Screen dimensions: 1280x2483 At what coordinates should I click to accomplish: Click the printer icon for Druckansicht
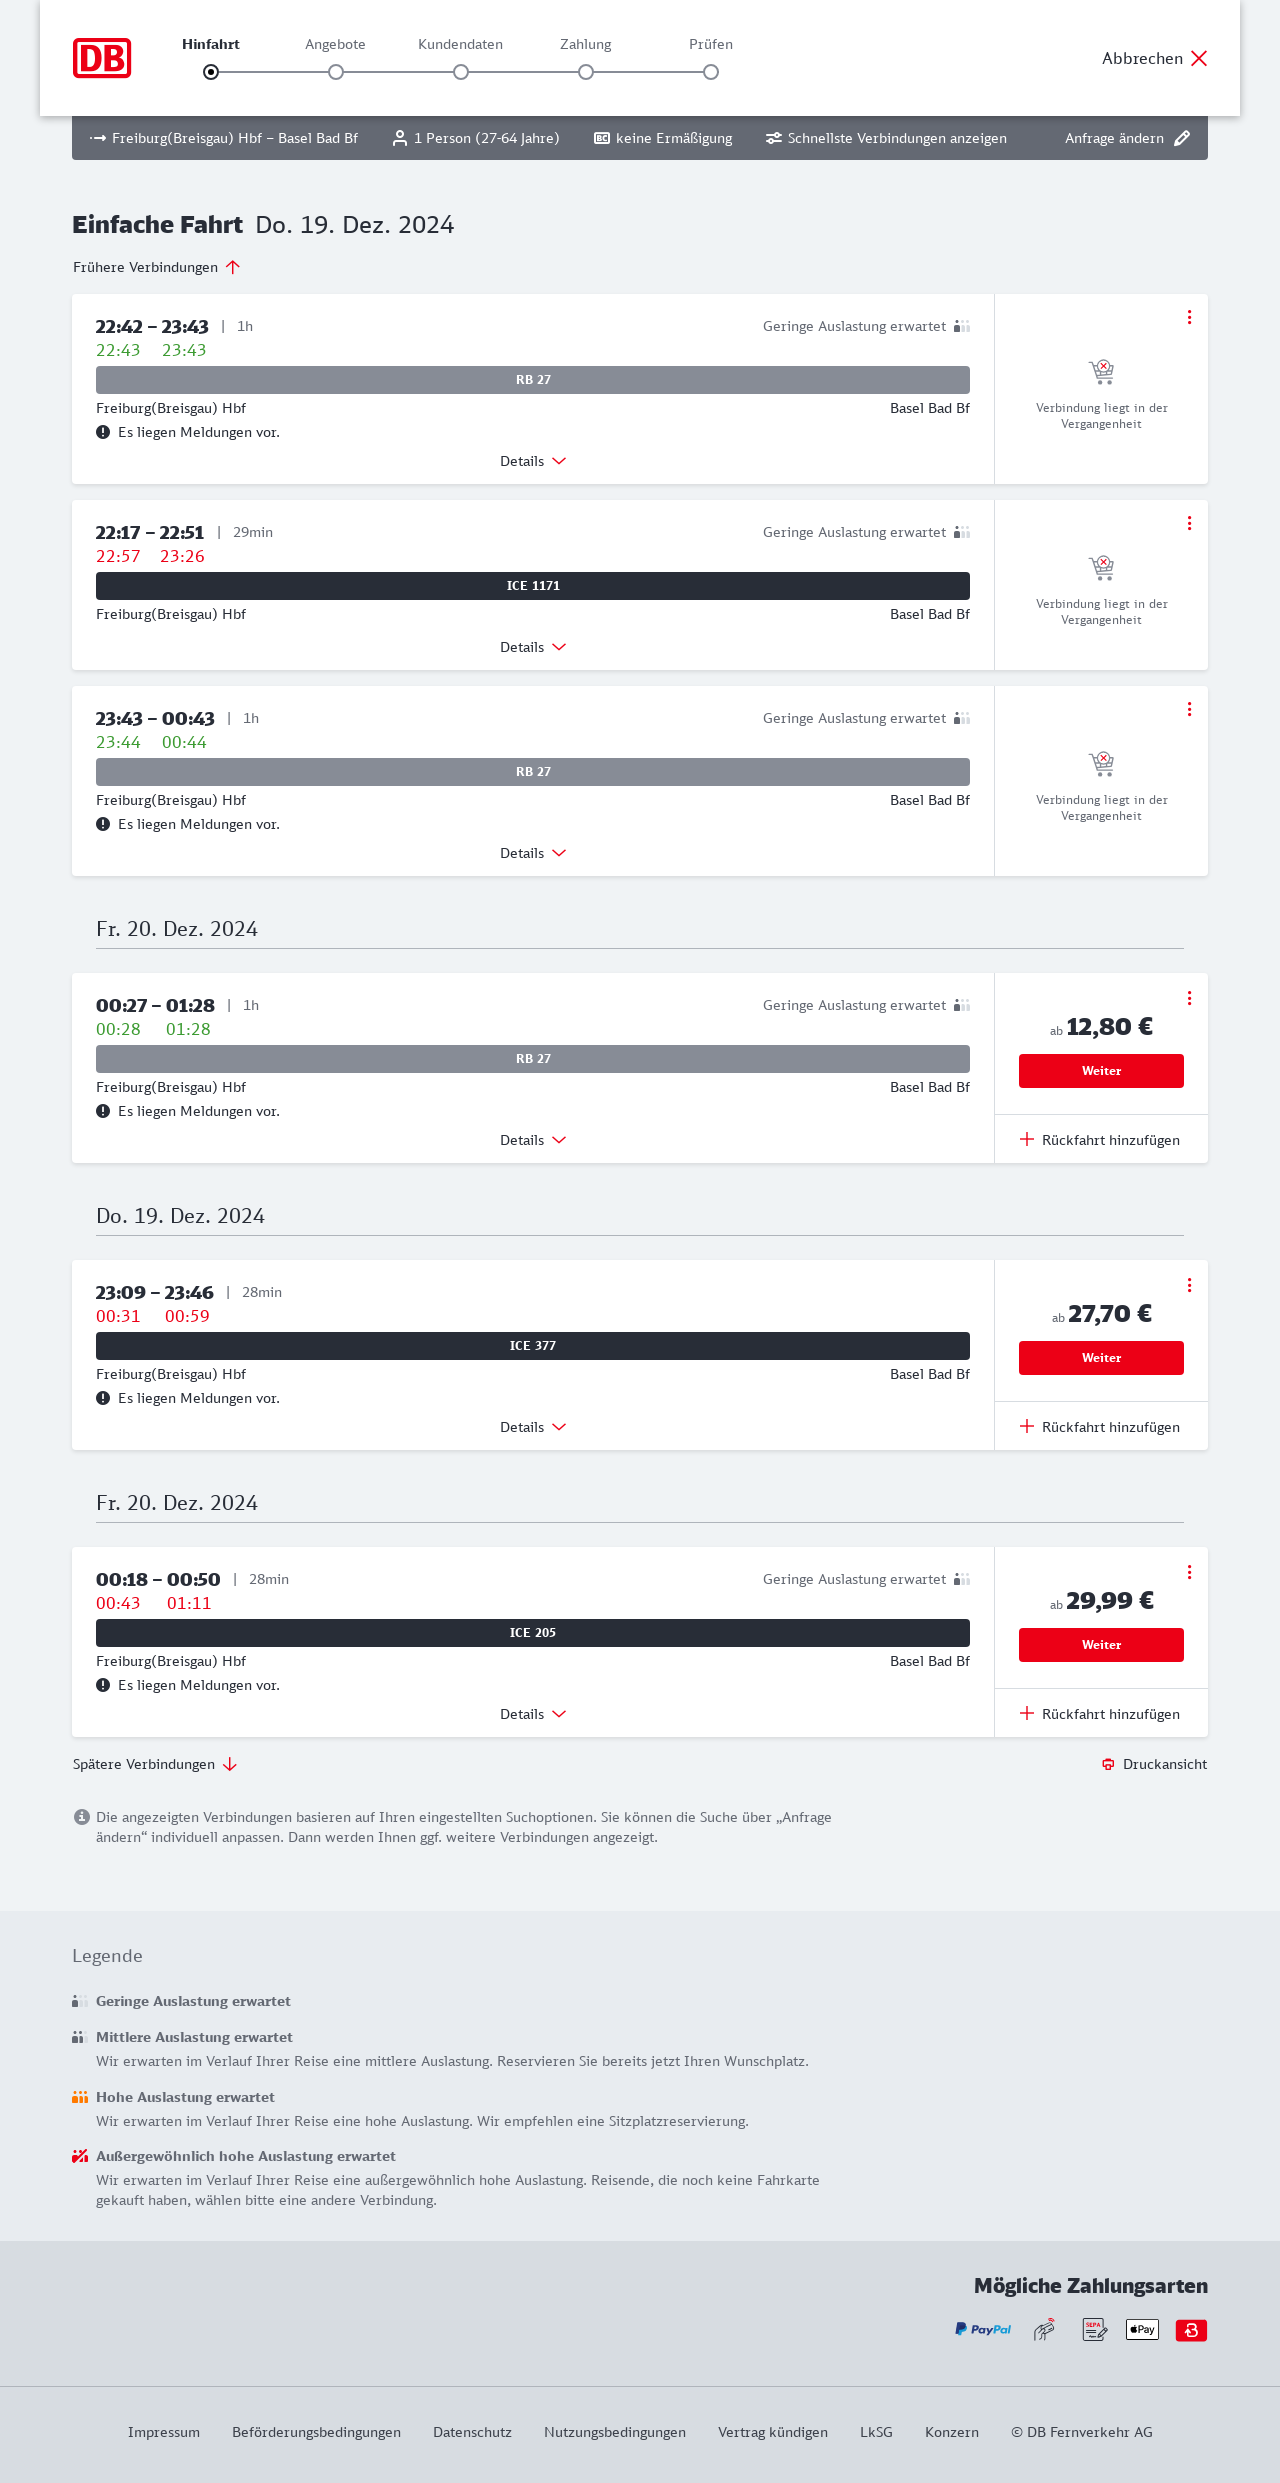click(x=1108, y=1764)
